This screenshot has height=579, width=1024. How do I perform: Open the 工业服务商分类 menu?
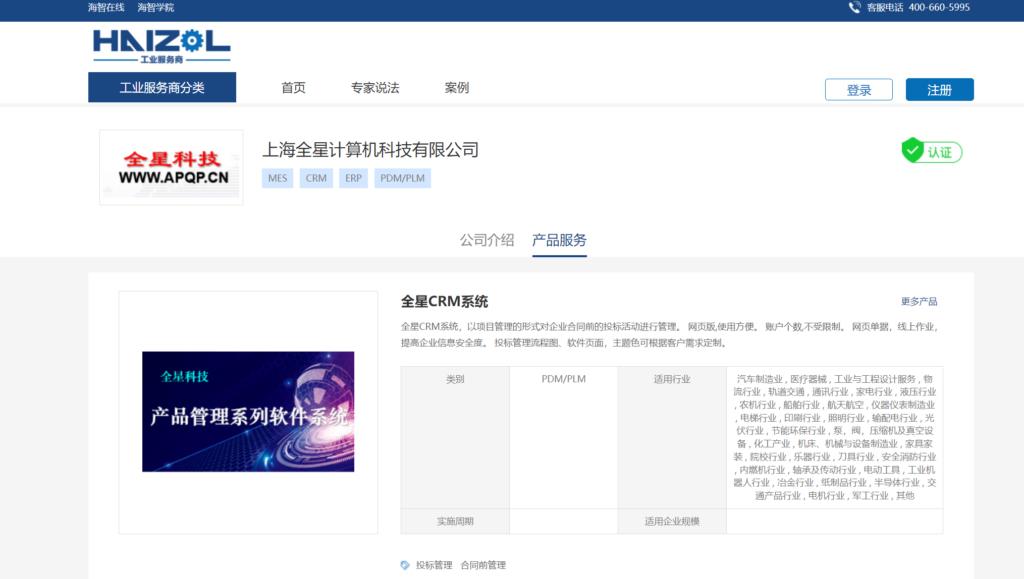(x=162, y=87)
